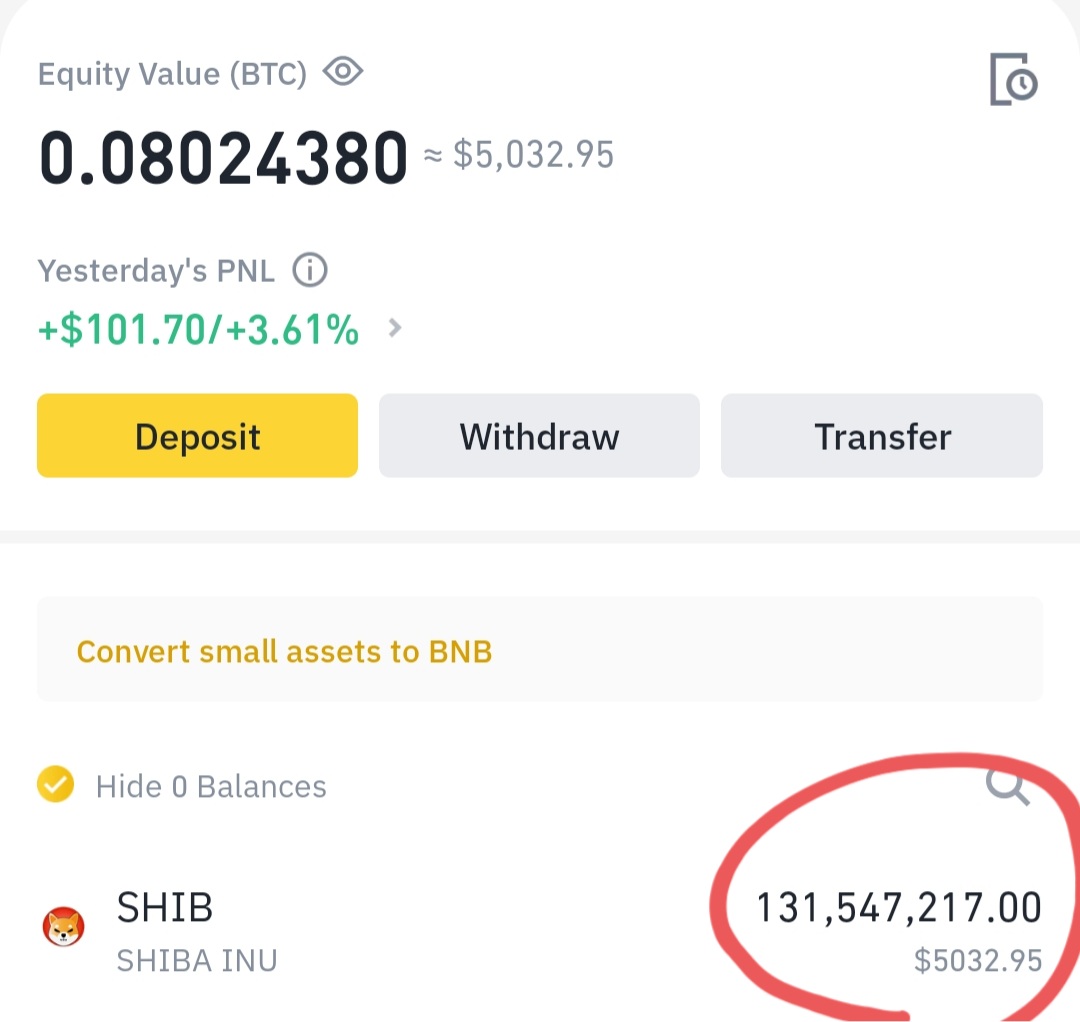The width and height of the screenshot is (1080, 1022).
Task: Click the Equity Value (BTC) label
Action: (172, 74)
